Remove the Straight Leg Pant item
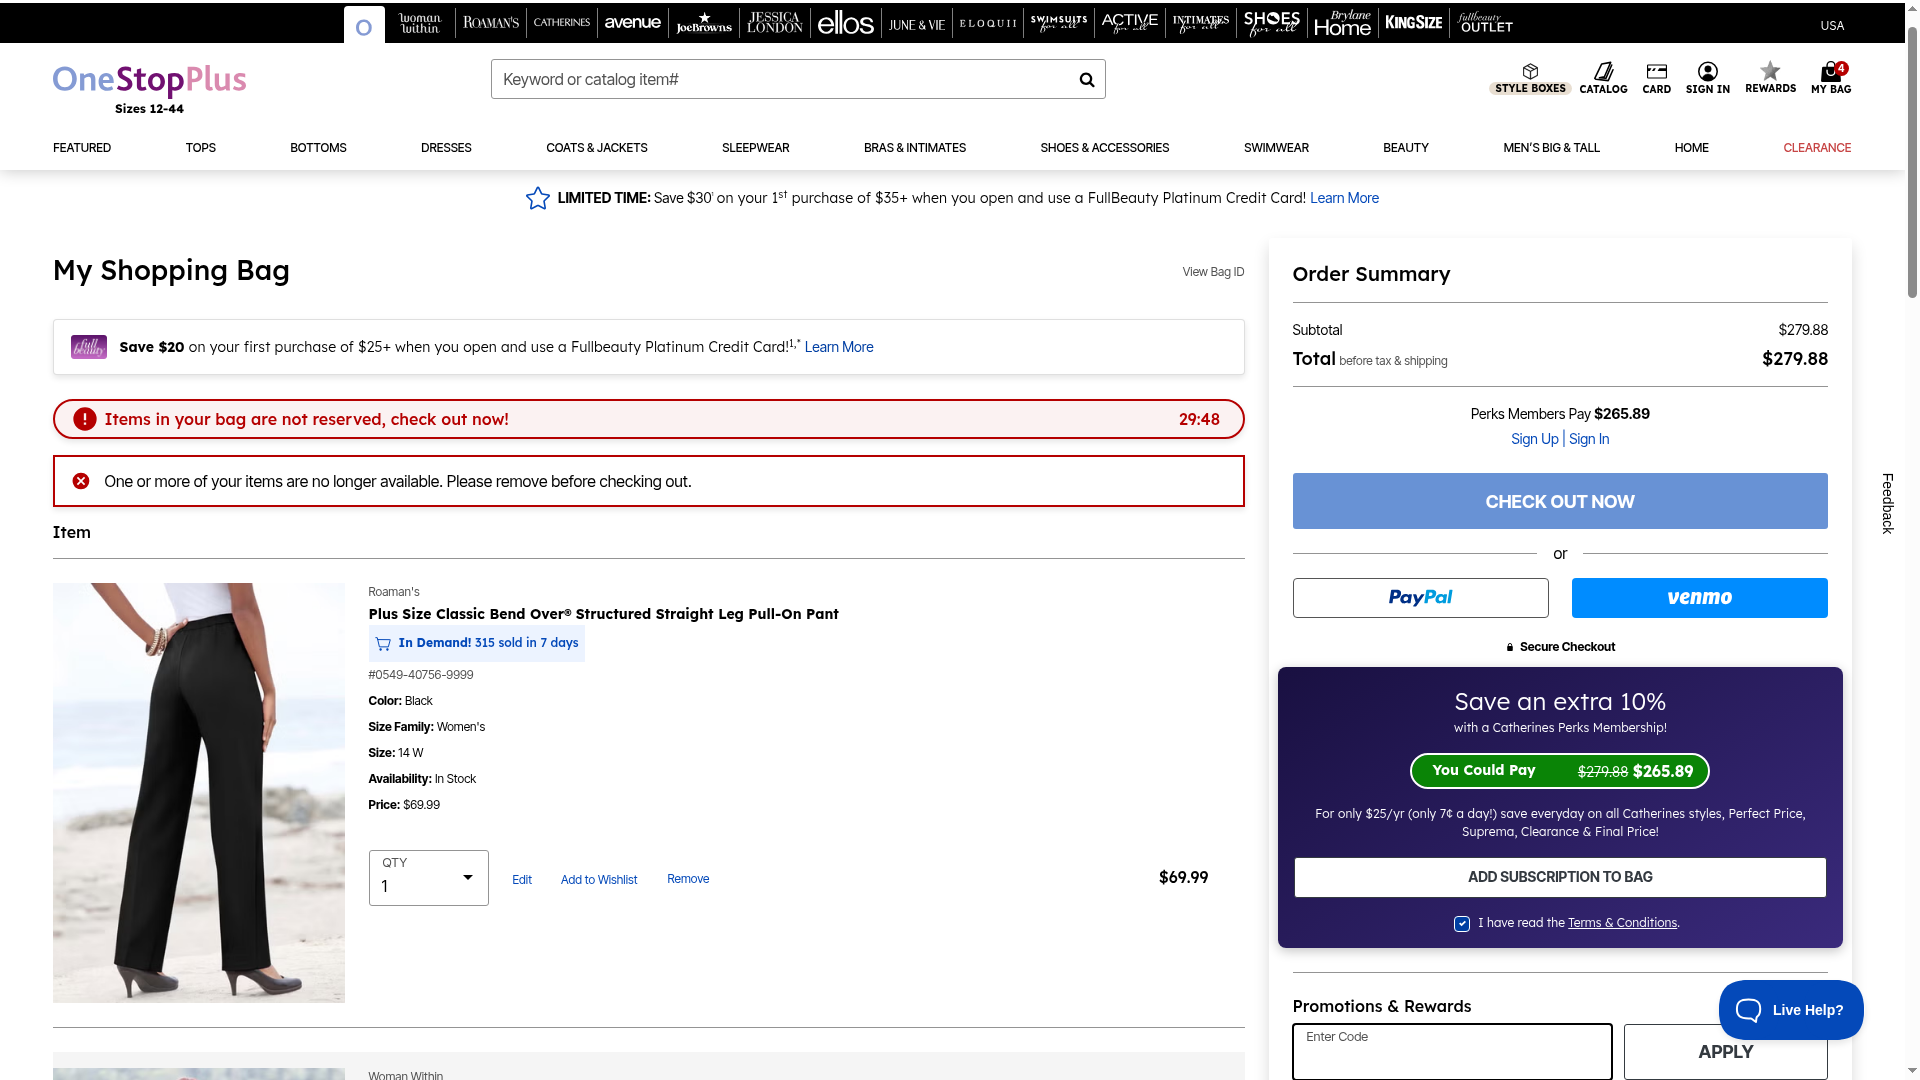1920x1080 pixels. pos(688,879)
